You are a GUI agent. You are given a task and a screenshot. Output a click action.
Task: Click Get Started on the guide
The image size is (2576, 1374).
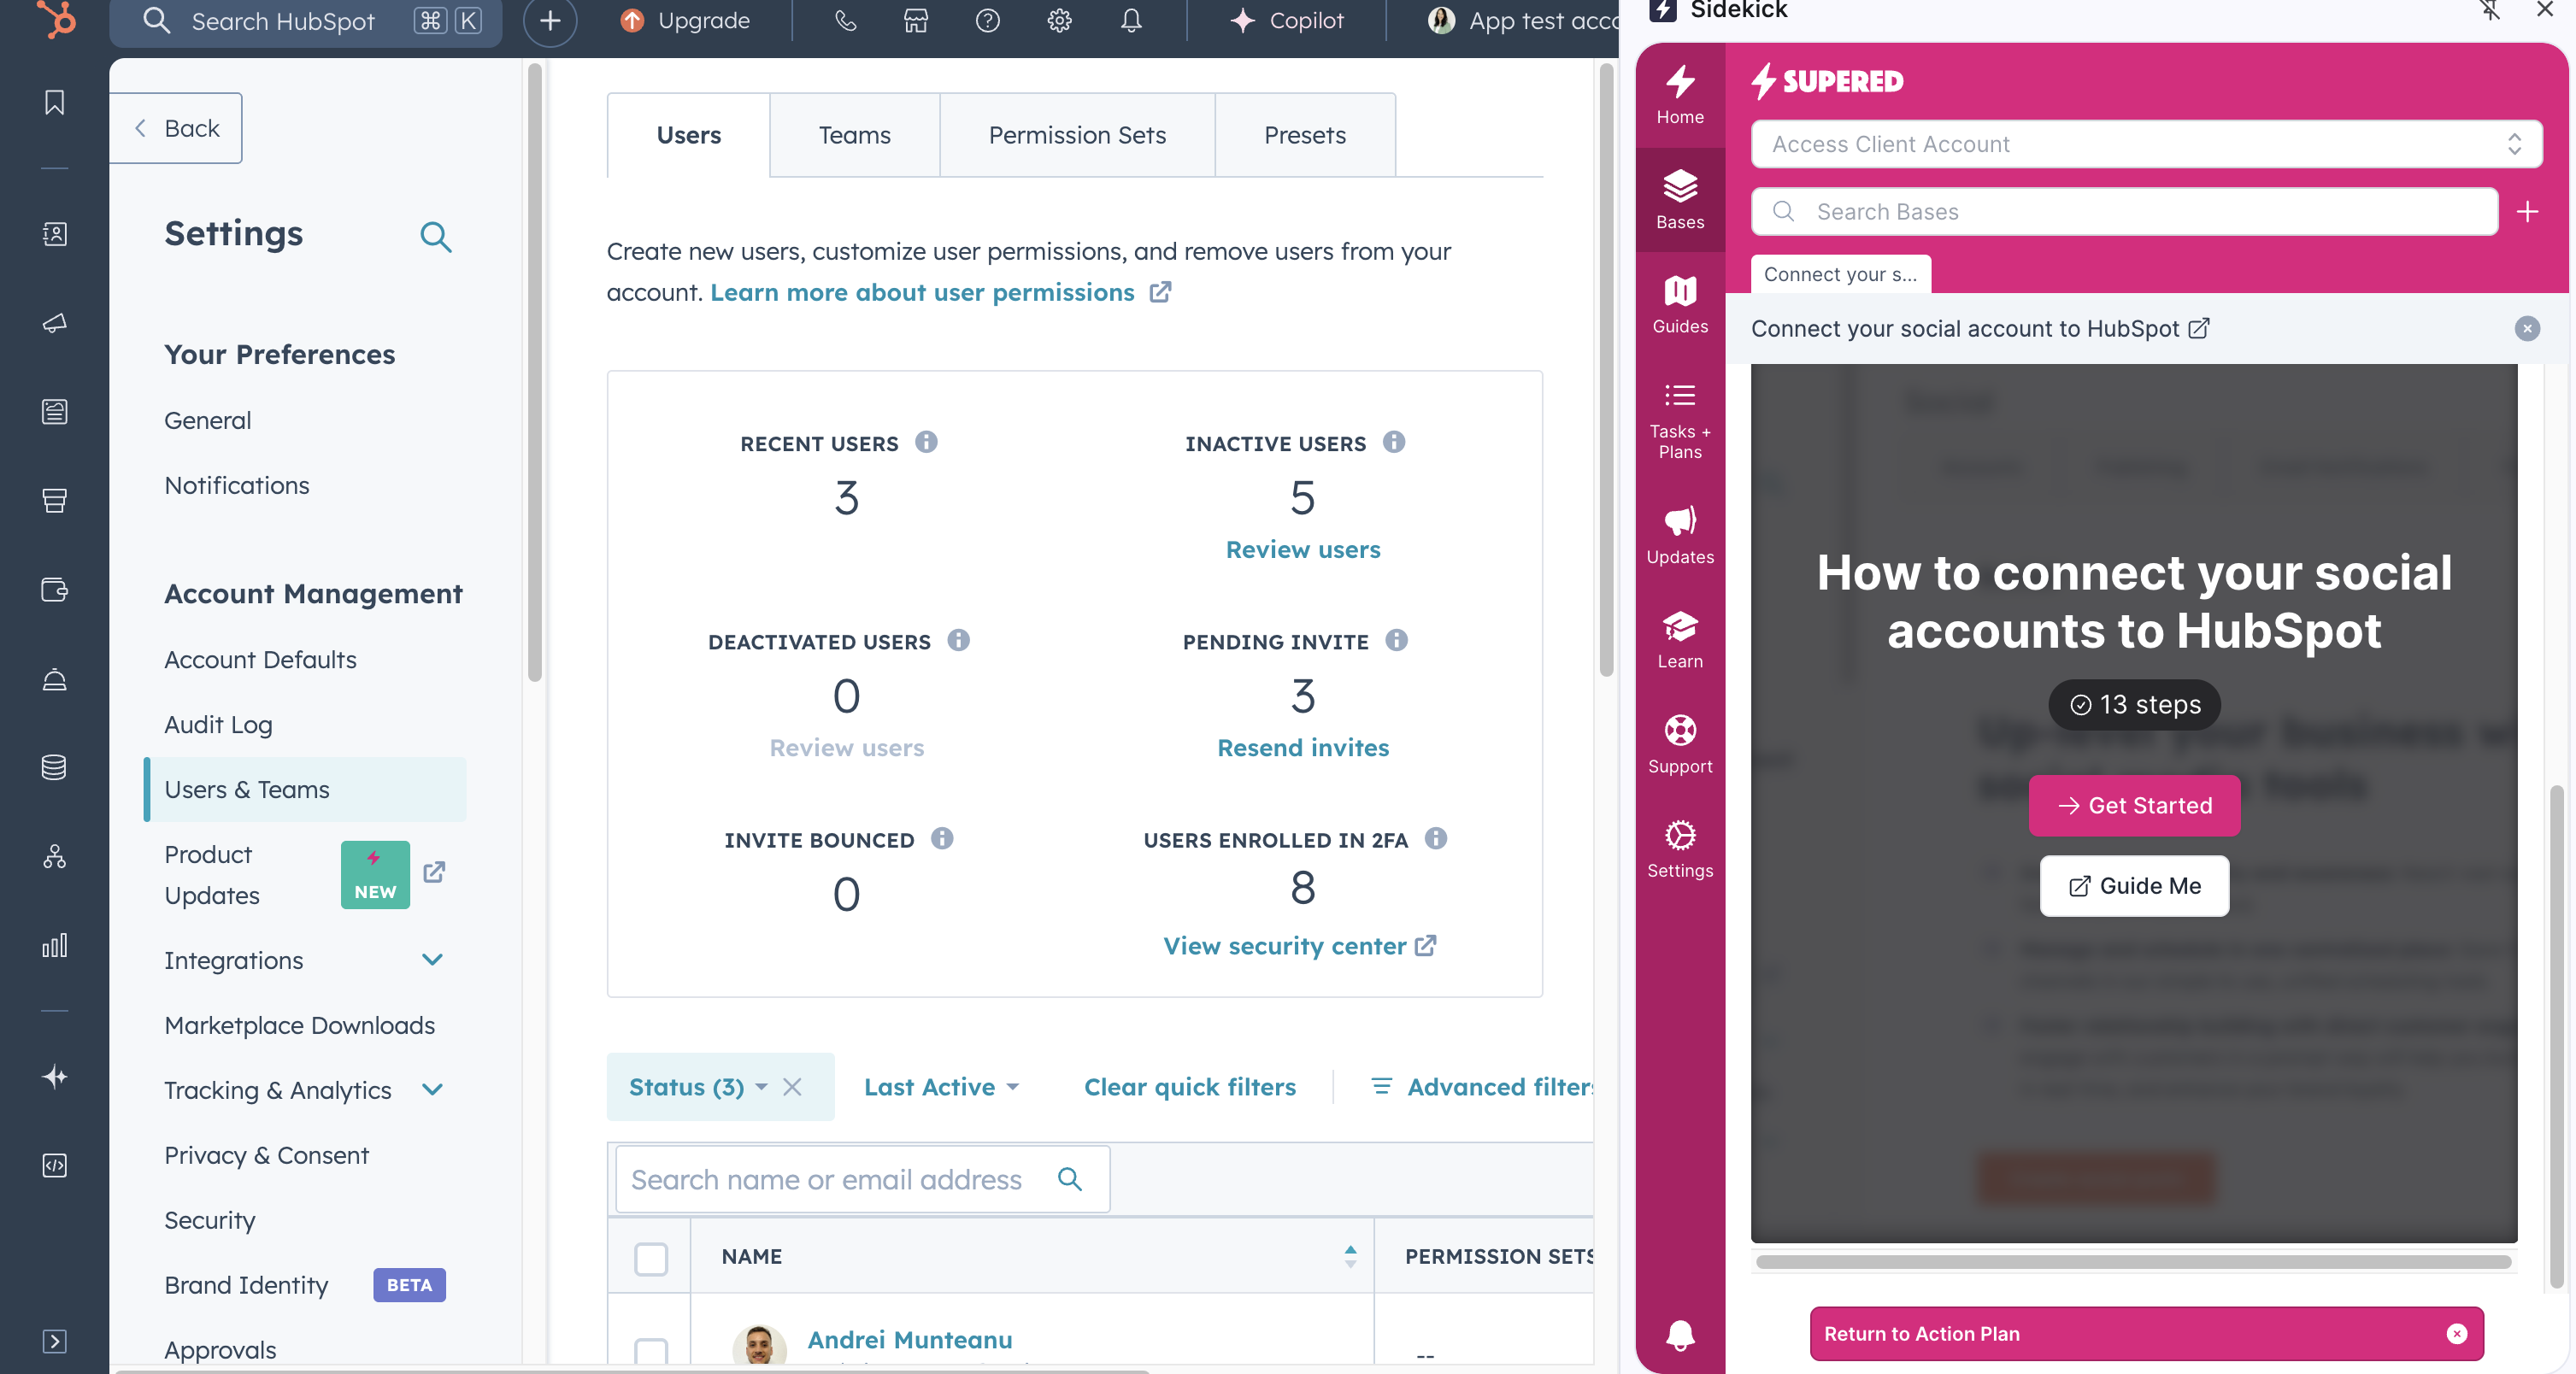pos(2134,805)
